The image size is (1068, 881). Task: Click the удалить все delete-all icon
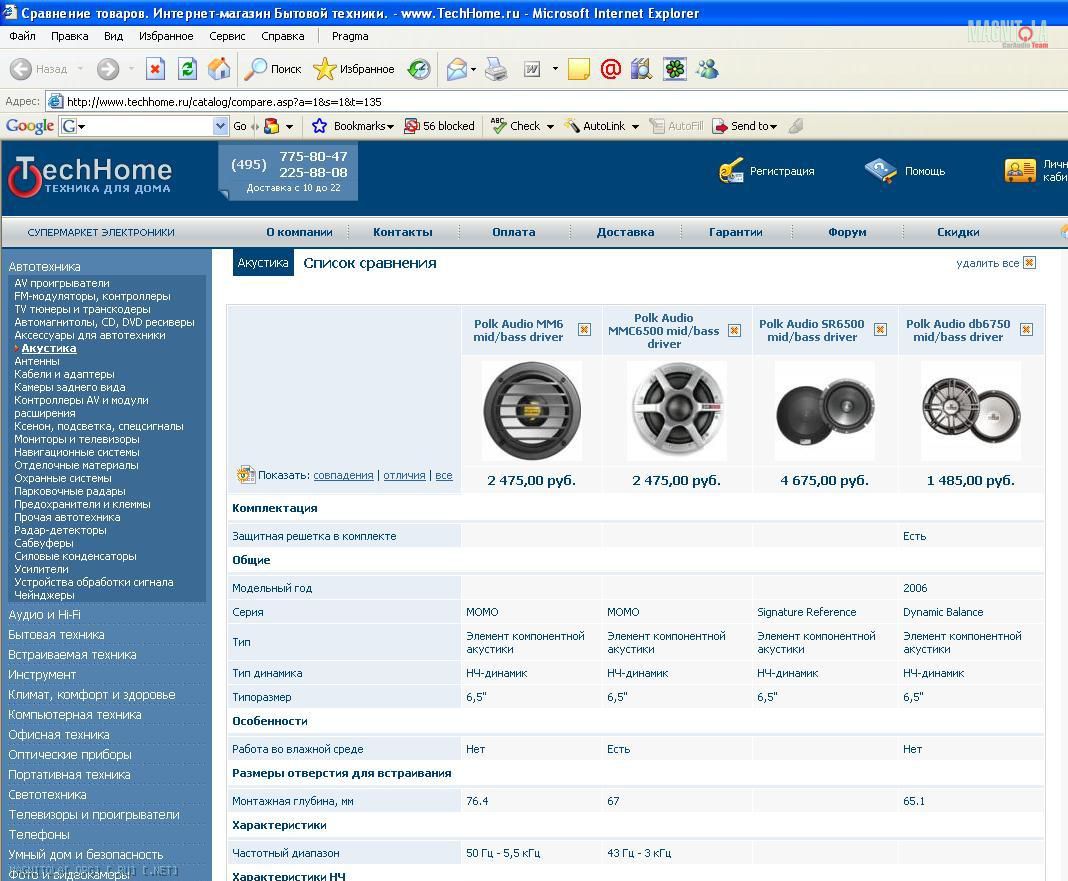pos(1029,263)
